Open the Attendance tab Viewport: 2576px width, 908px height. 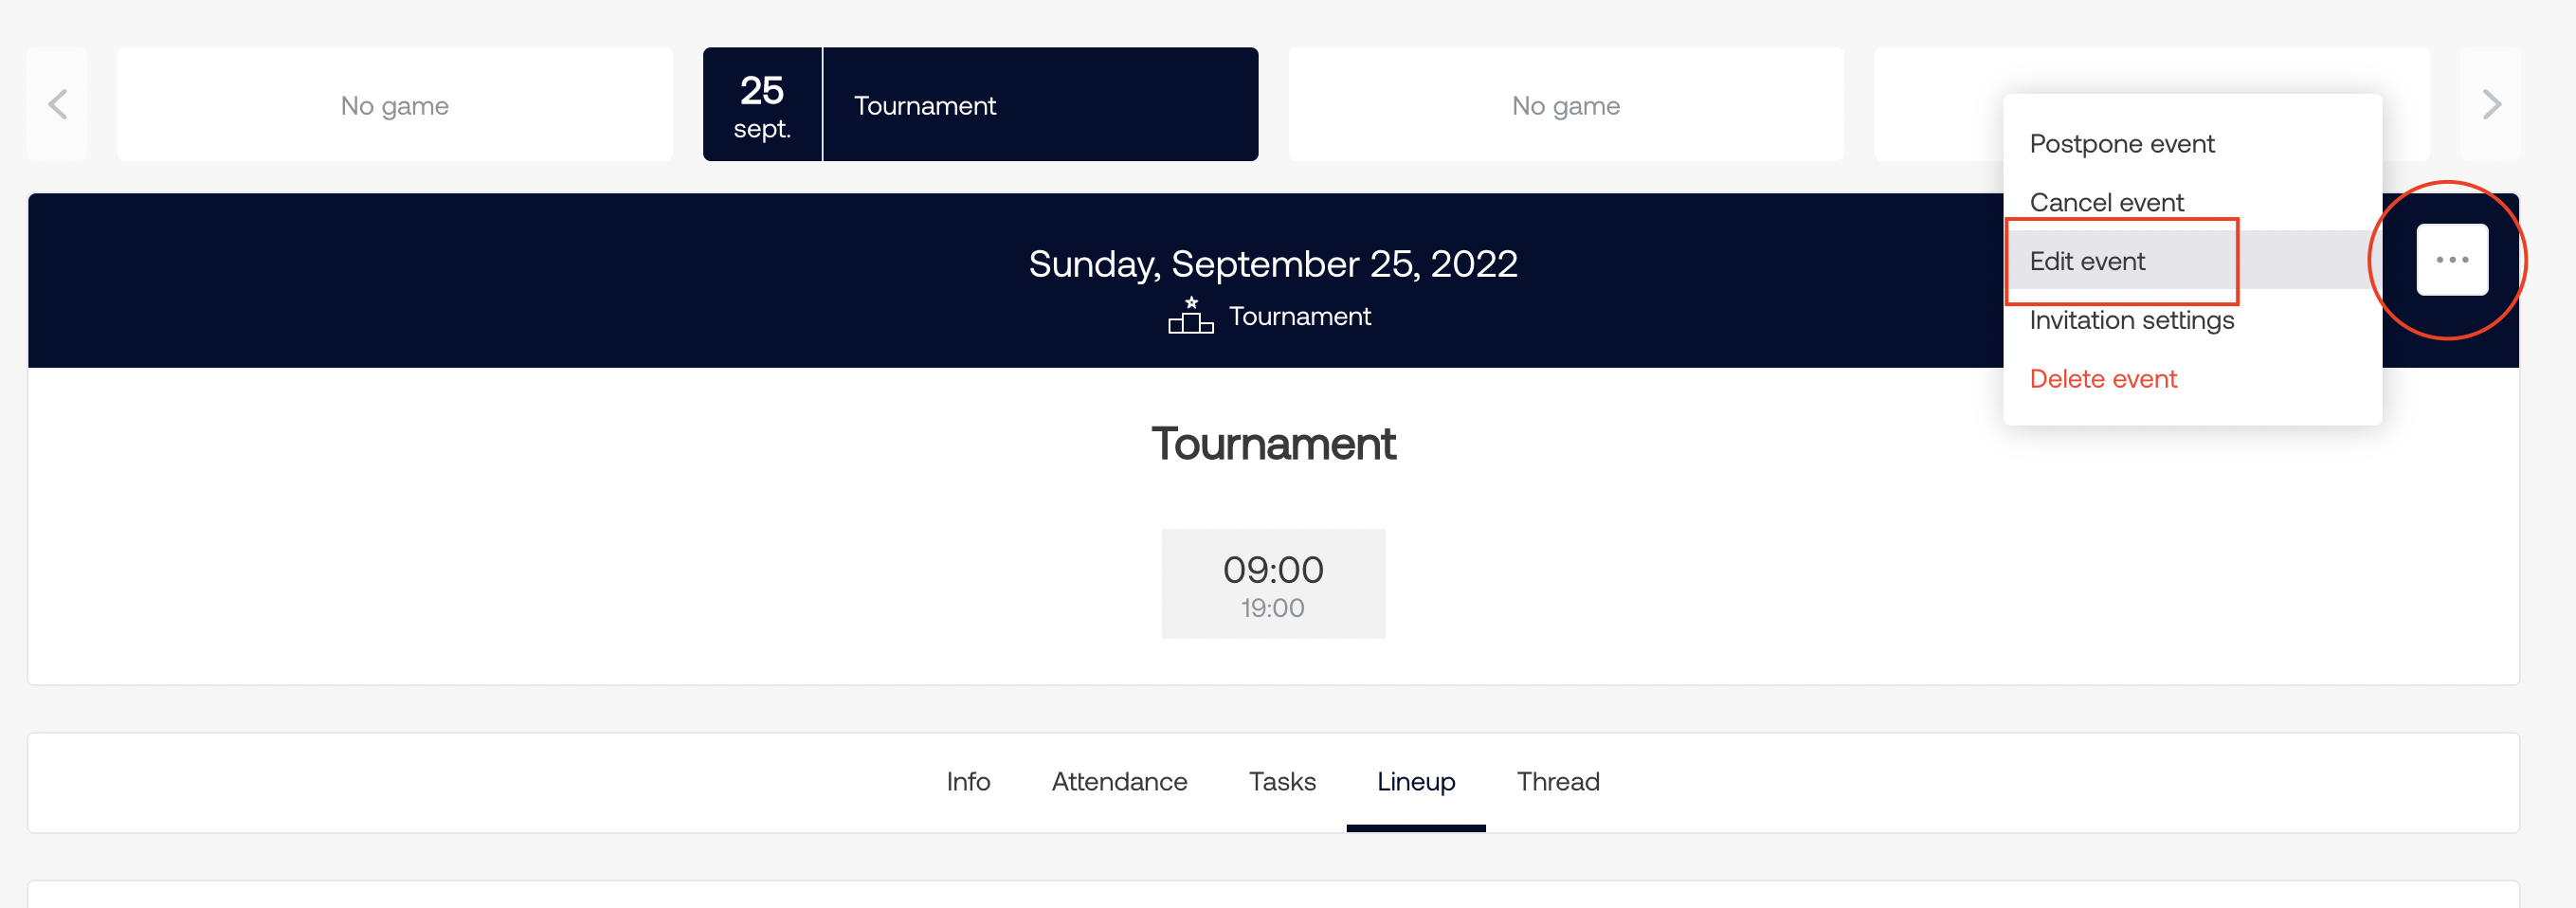point(1119,782)
